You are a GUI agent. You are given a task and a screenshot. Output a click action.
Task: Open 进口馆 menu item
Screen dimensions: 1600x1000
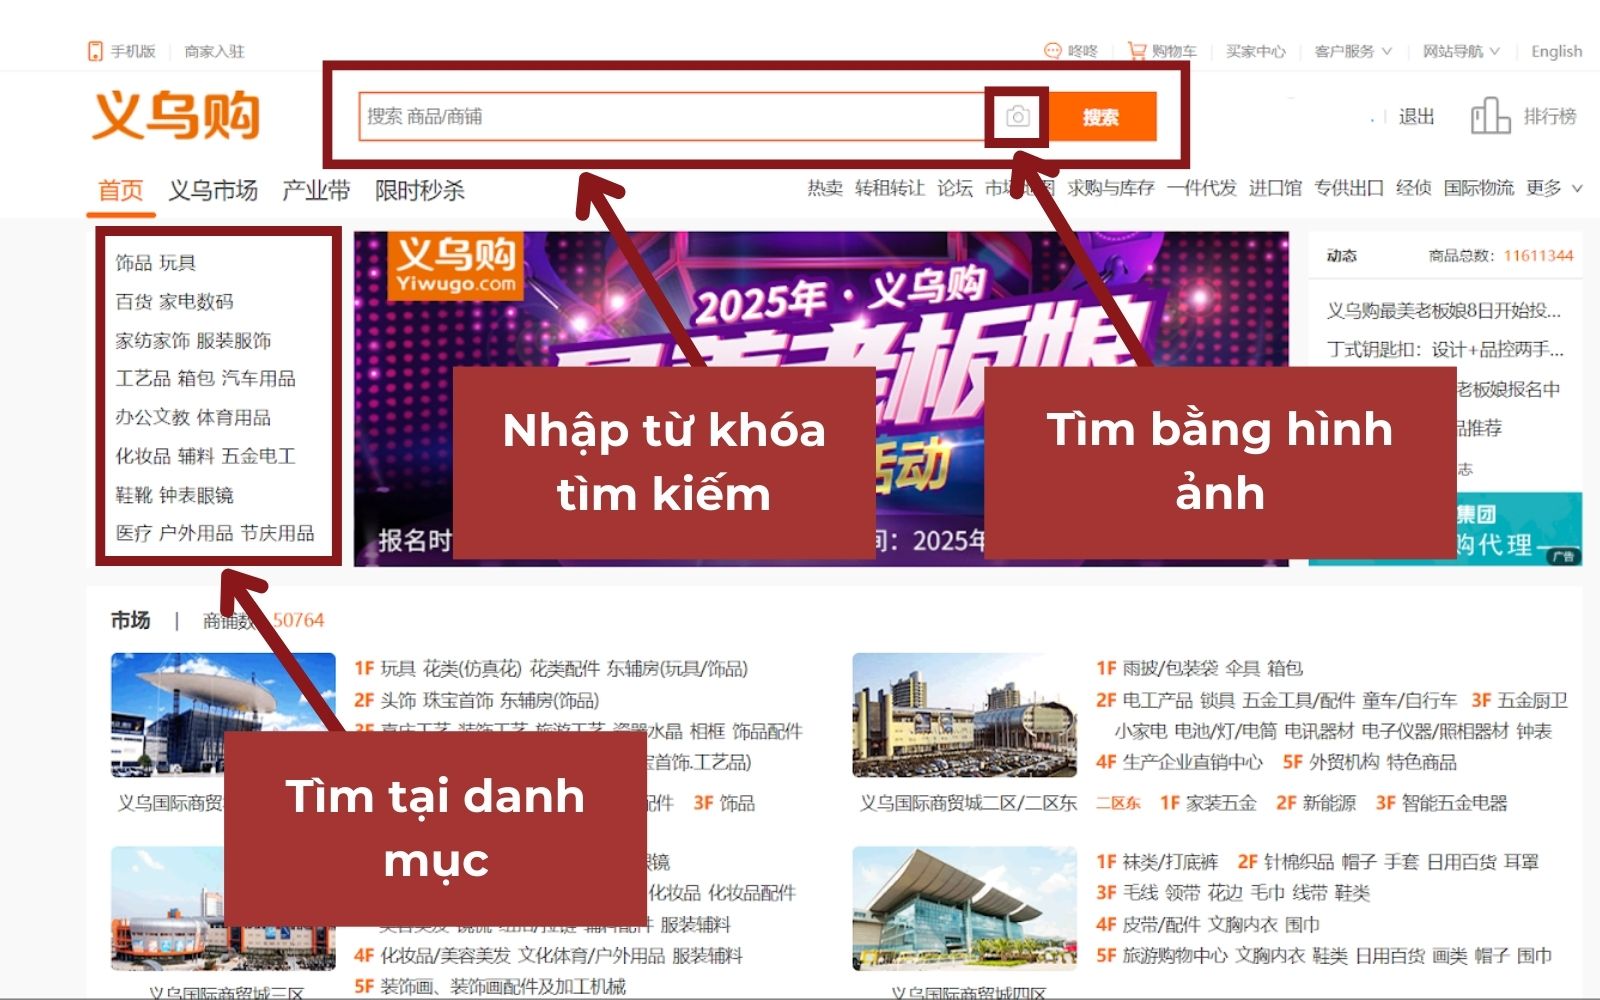pyautogui.click(x=1275, y=188)
